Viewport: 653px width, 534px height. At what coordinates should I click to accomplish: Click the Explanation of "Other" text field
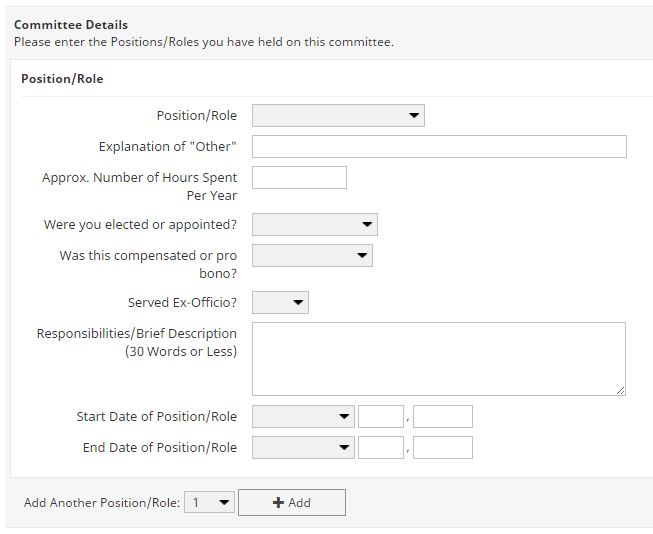tap(439, 147)
